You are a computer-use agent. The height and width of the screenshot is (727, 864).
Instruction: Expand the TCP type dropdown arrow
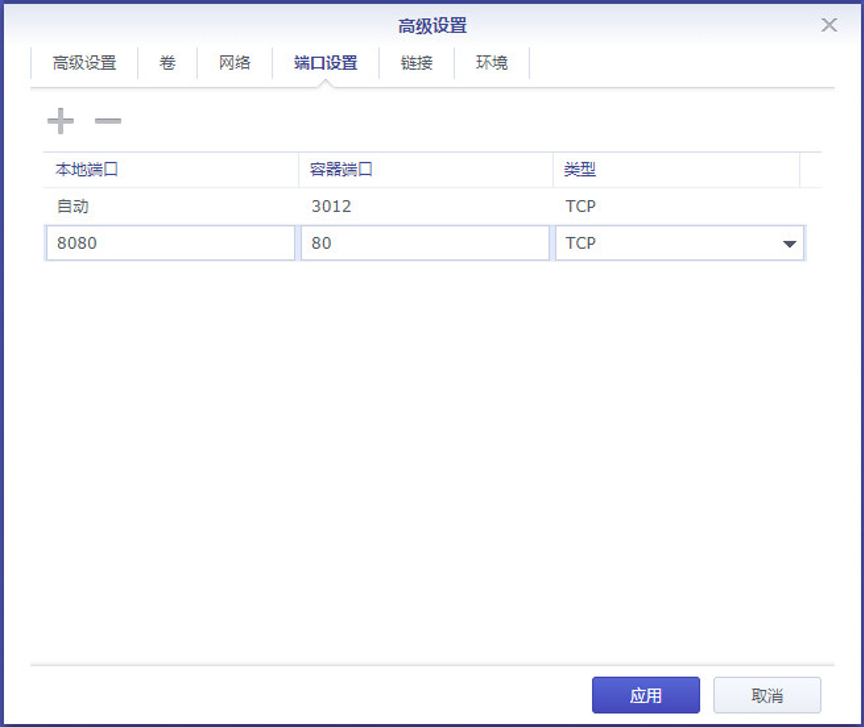(789, 244)
